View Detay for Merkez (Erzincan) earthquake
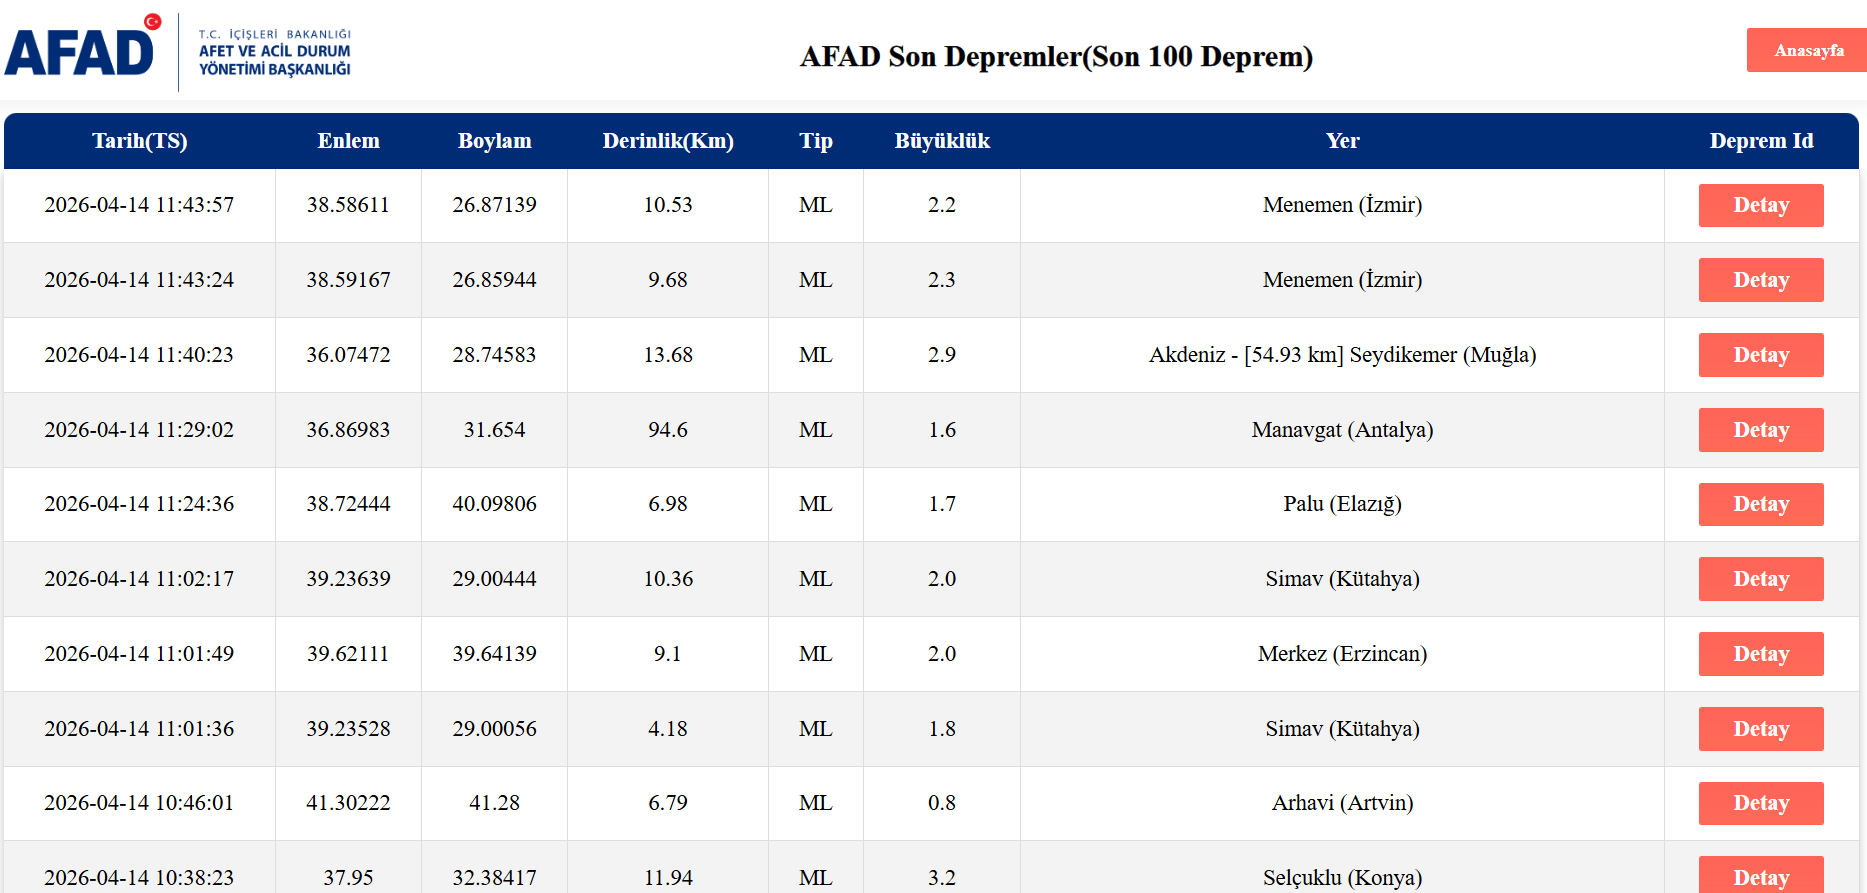This screenshot has width=1867, height=893. coord(1760,654)
